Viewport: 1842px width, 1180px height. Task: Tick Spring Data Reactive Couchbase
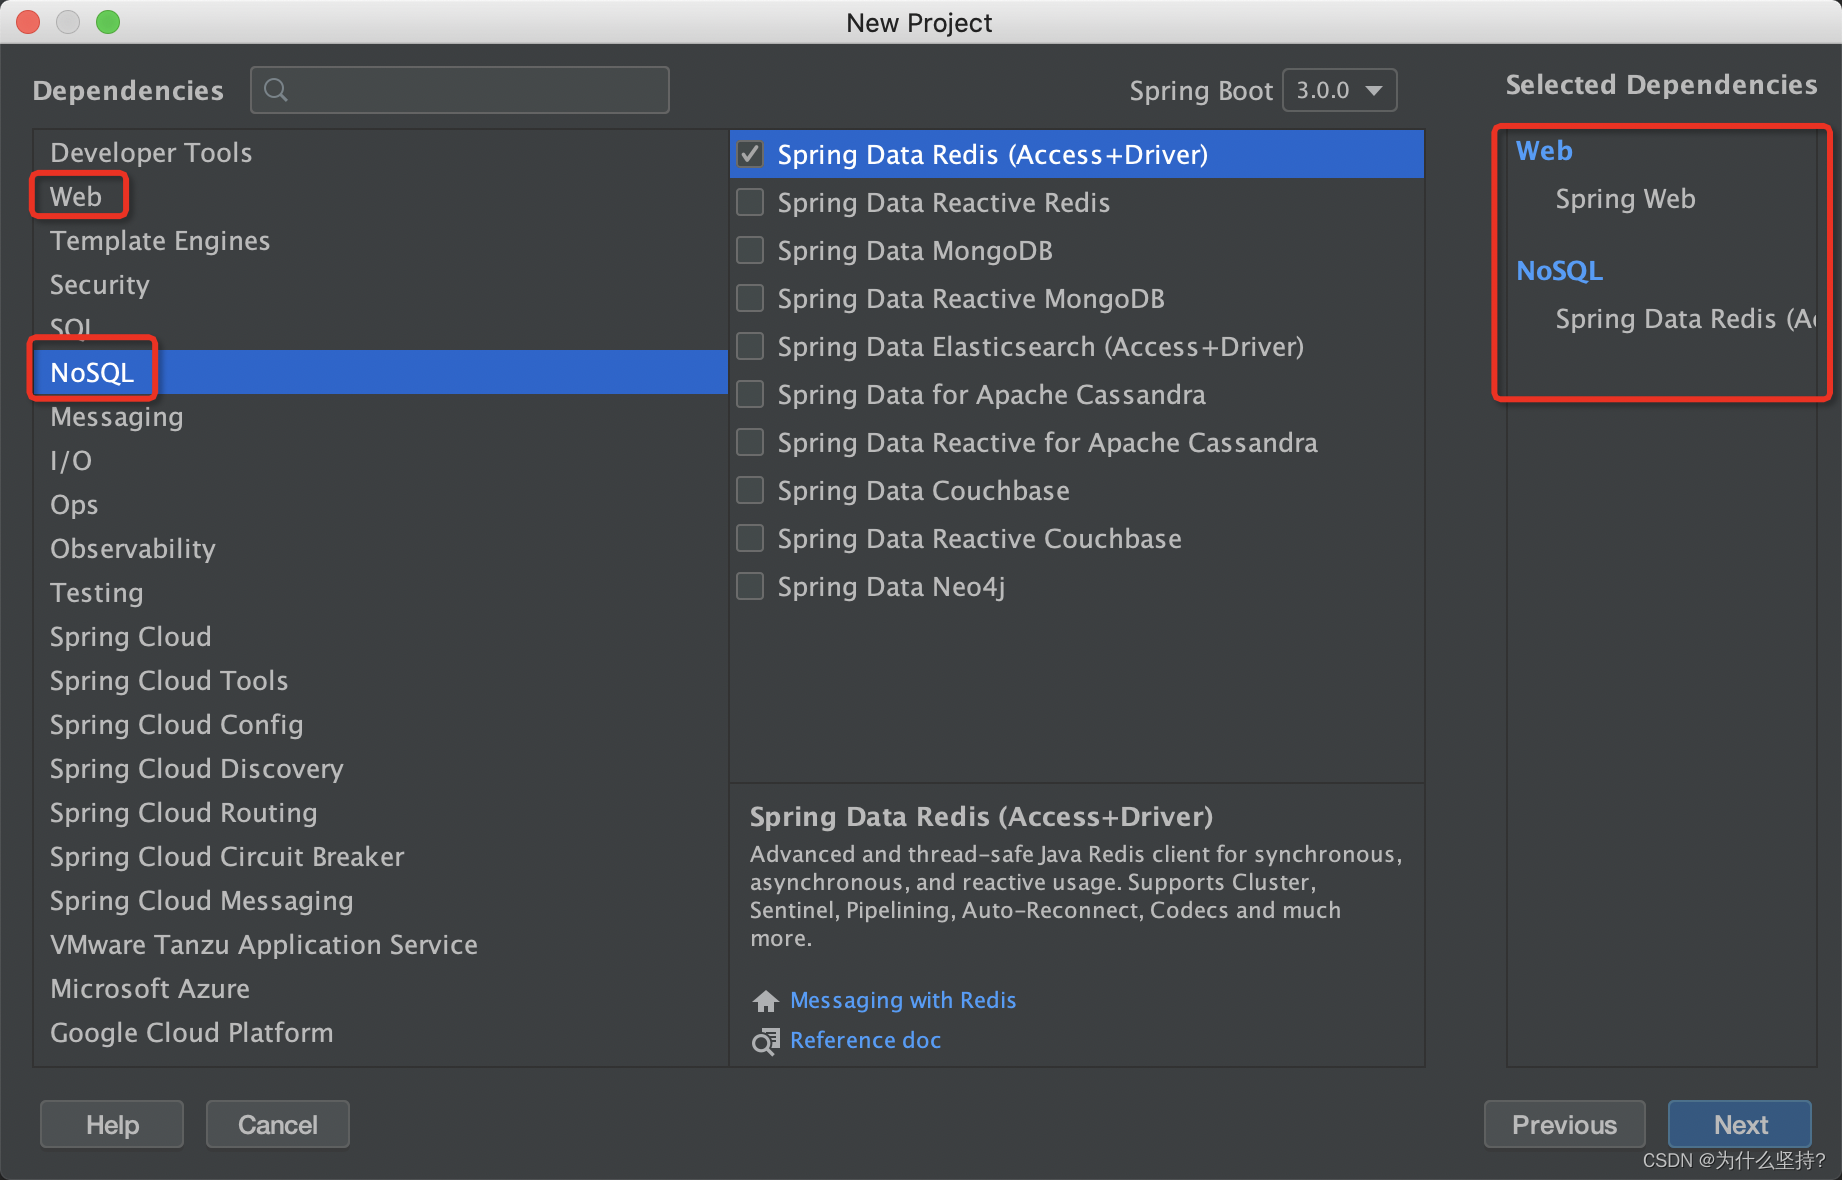tap(750, 538)
